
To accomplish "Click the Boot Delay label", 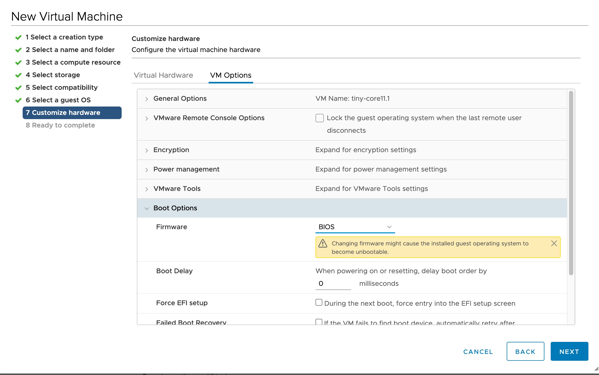I will (174, 271).
